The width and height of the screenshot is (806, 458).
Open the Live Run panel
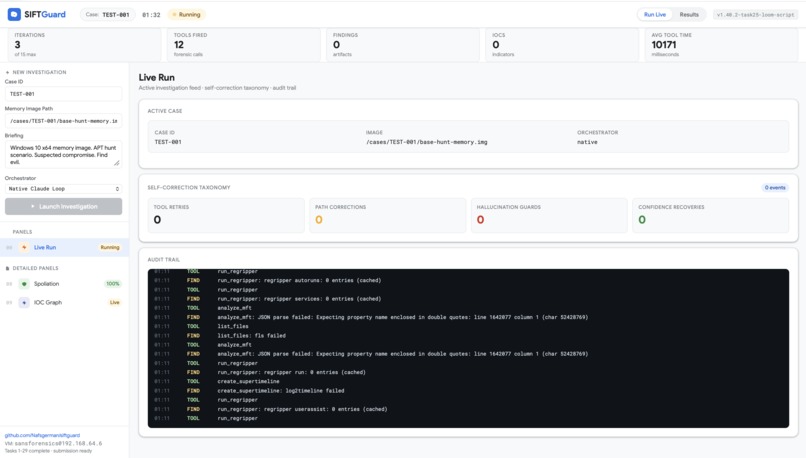tap(64, 247)
